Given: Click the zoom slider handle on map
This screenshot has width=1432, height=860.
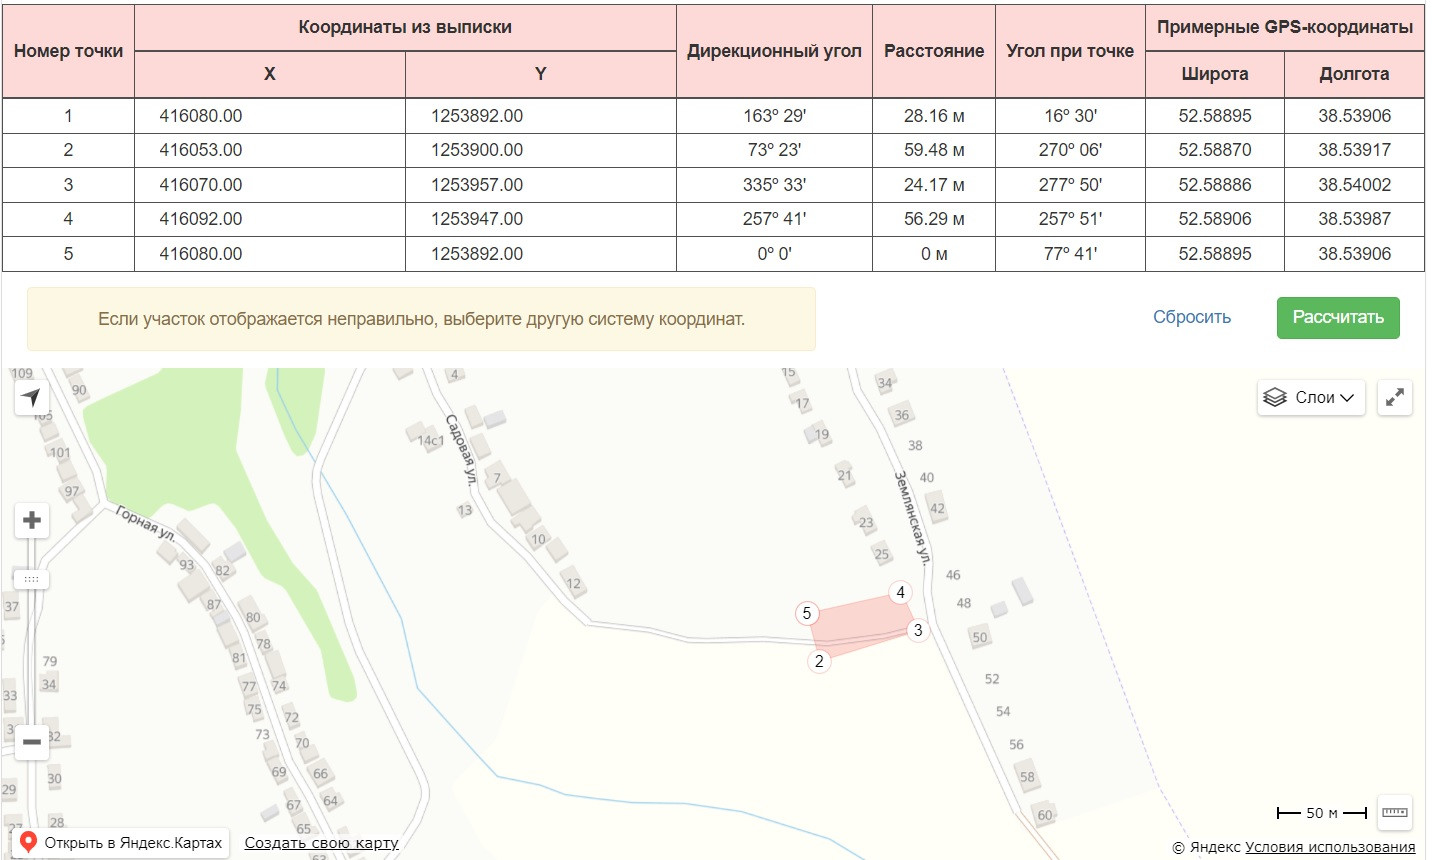Looking at the screenshot, I should coord(31,579).
